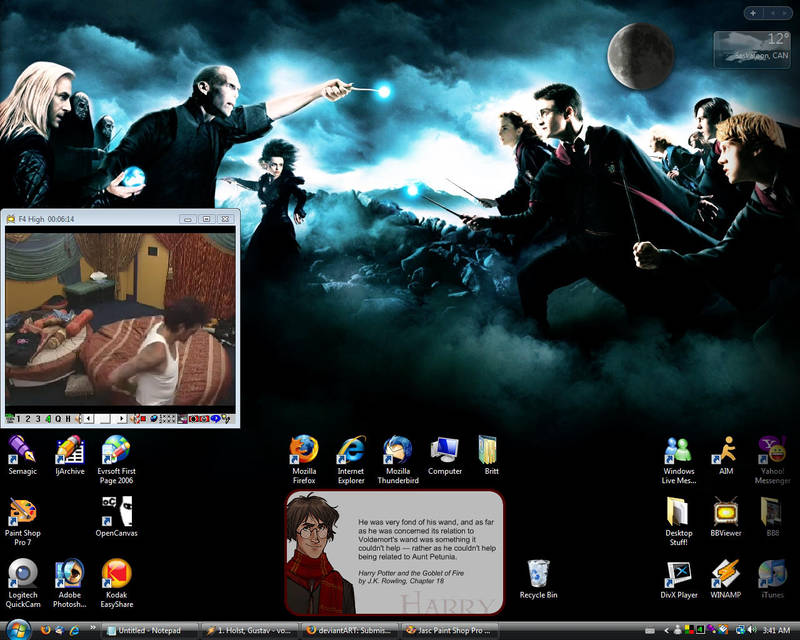Image resolution: width=800 pixels, height=640 pixels.
Task: Switch to camera 2 in viewer toolbar
Action: (28, 419)
